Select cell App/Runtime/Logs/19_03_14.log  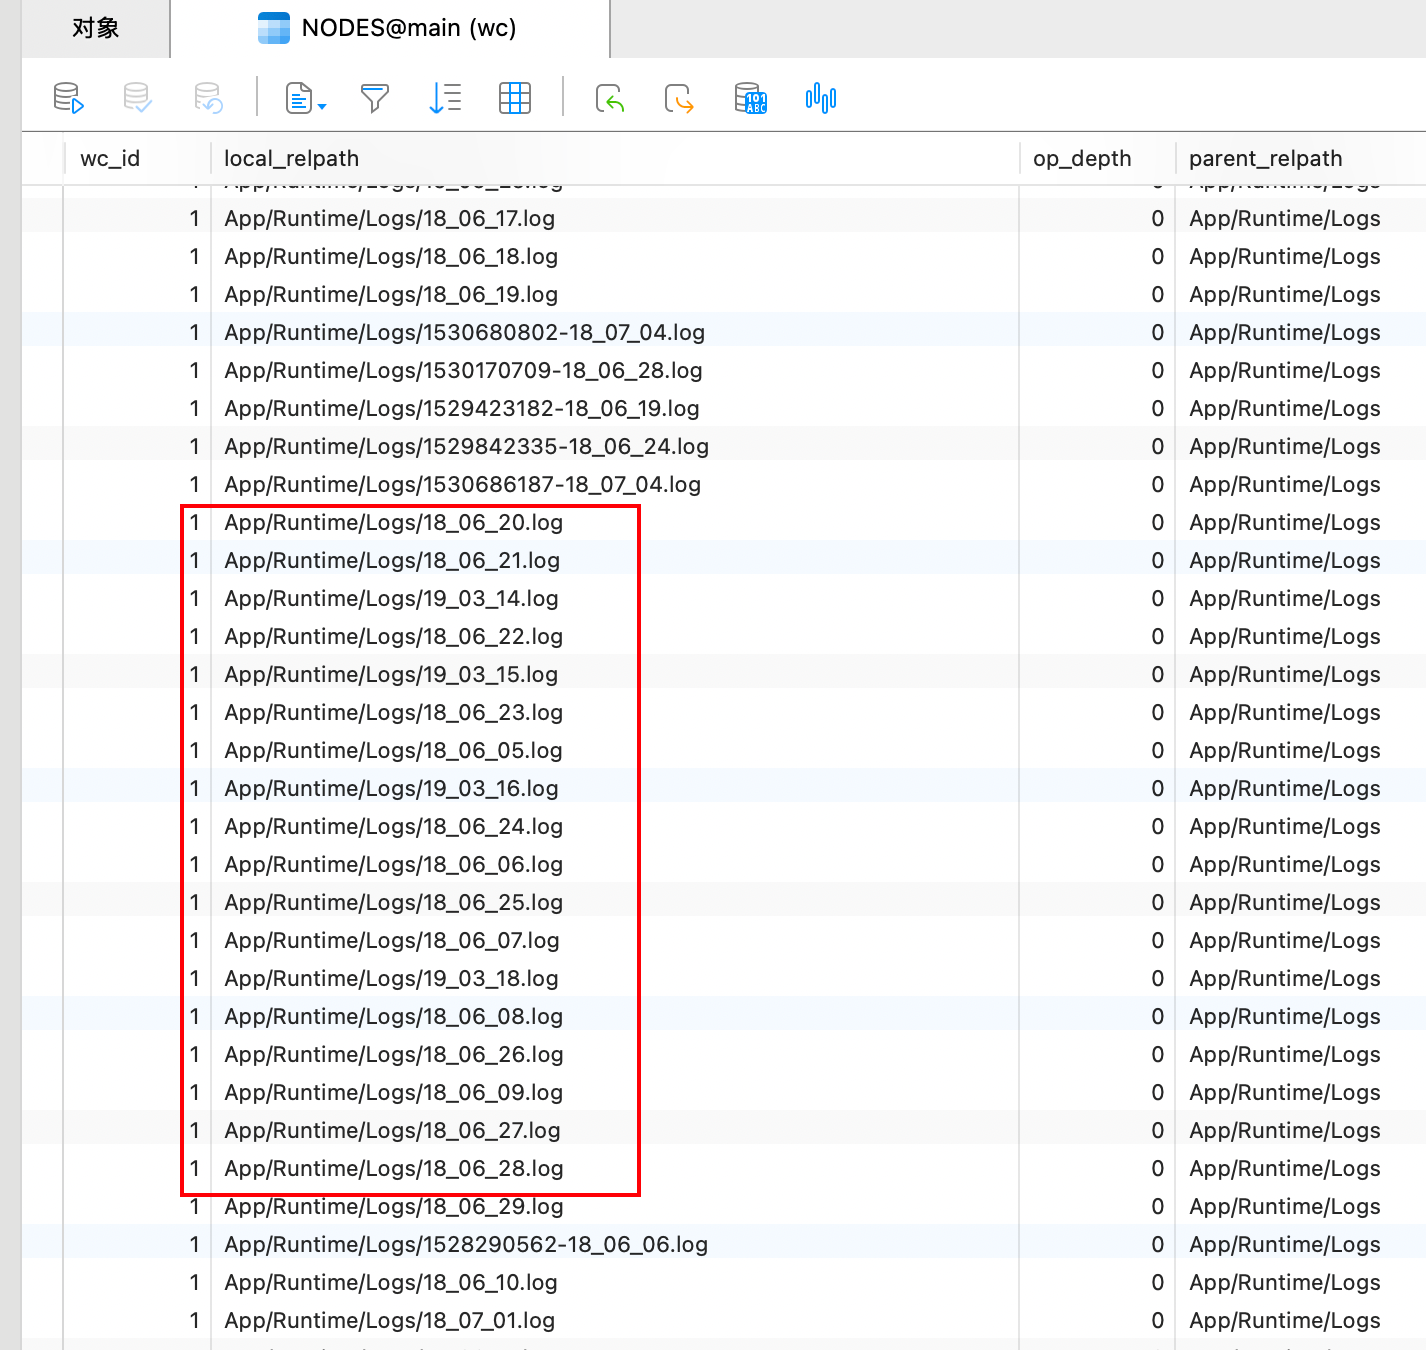(x=615, y=598)
